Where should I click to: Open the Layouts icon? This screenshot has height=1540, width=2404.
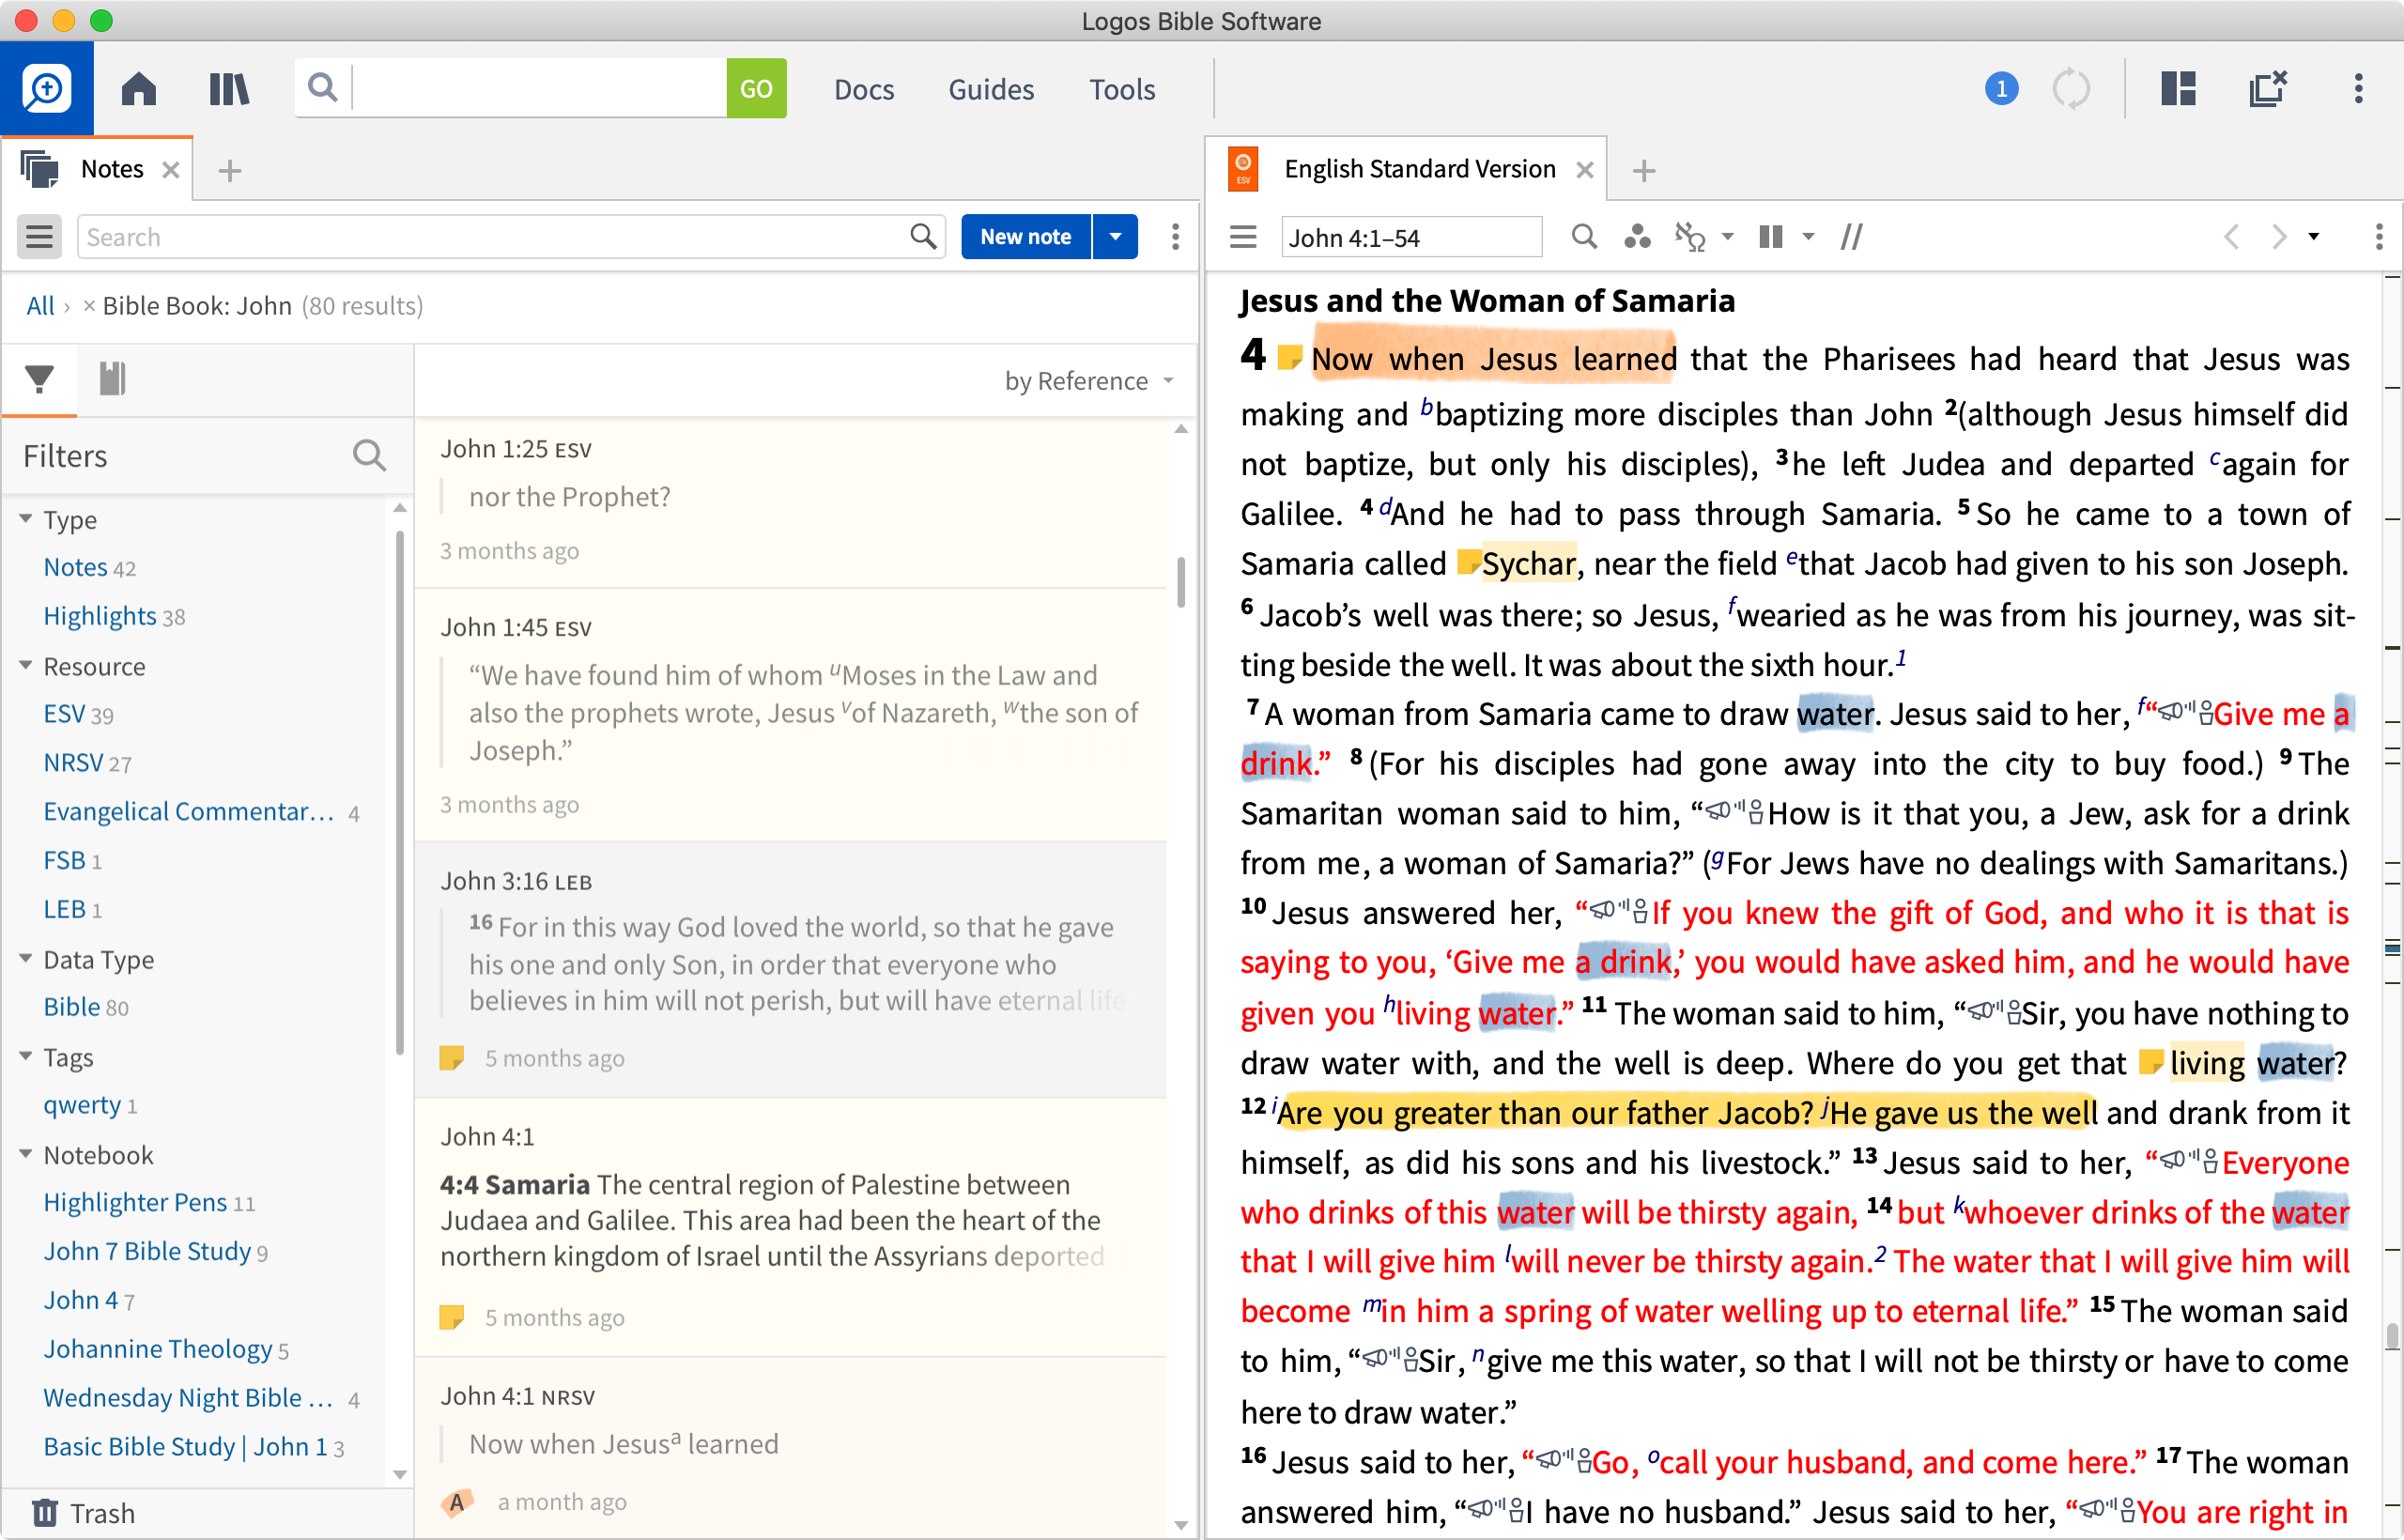click(x=2178, y=89)
